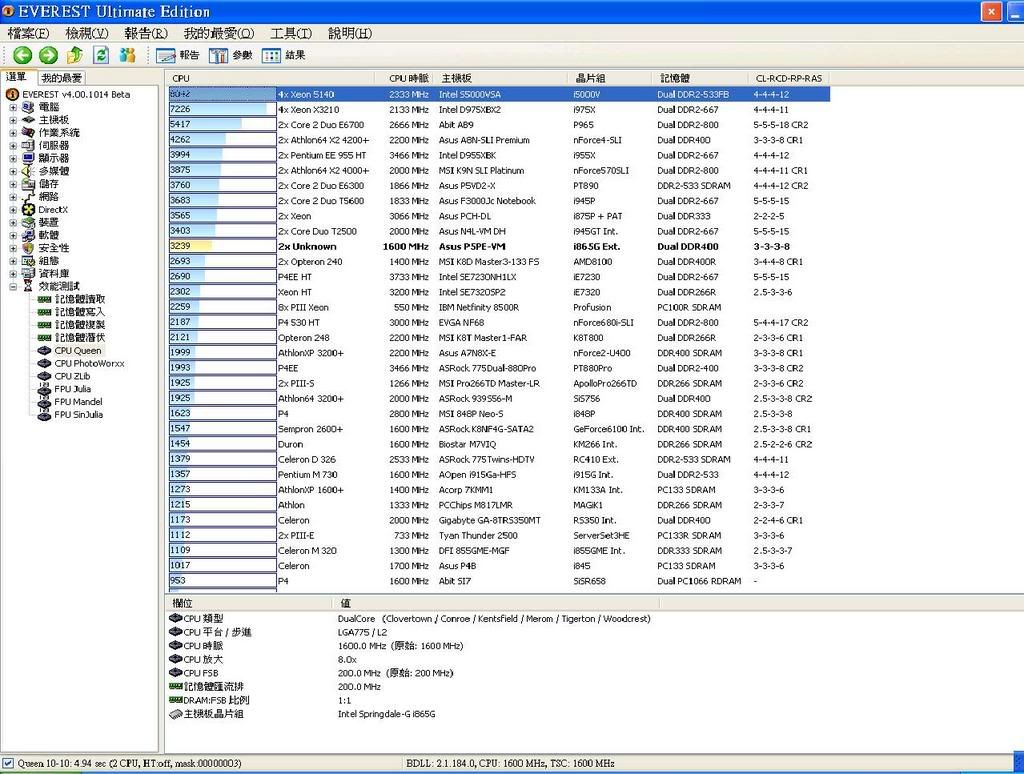Screen dimensions: 1024x774
Task: Expand the 儲存 tree node
Action: coord(13,184)
